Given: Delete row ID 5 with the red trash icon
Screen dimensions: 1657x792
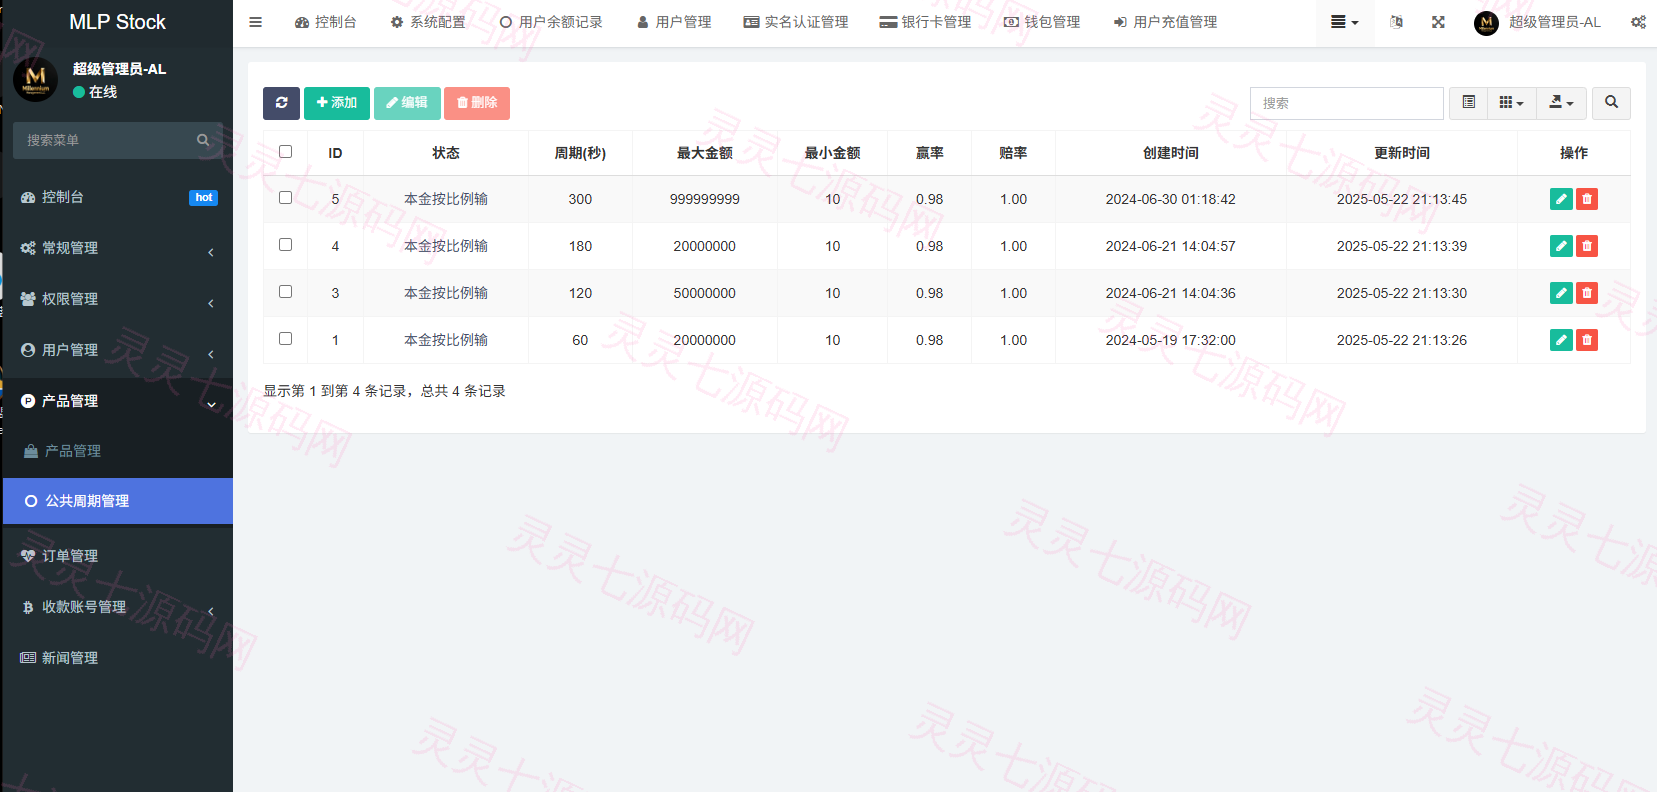Looking at the screenshot, I should pos(1587,199).
